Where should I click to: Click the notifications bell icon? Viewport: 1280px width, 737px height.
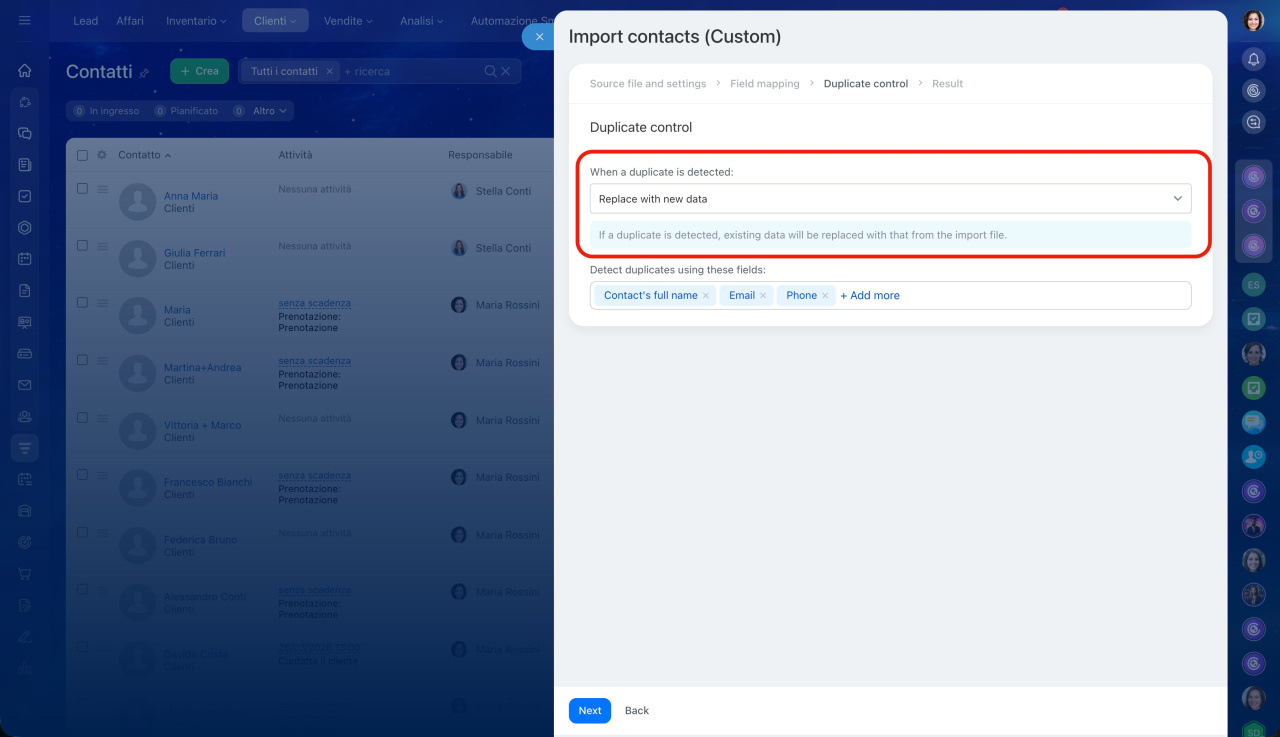tap(1253, 60)
